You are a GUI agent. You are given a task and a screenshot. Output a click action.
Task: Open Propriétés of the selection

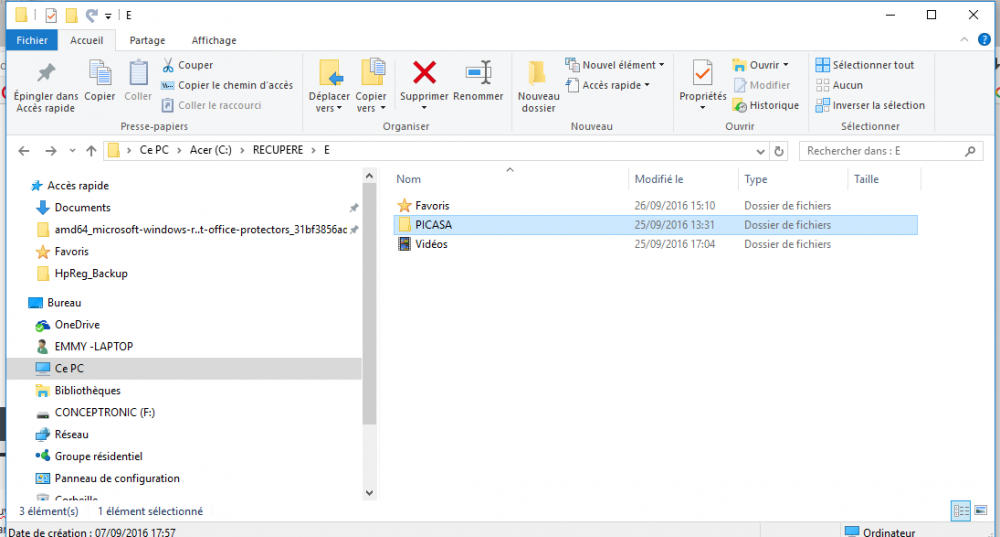click(x=703, y=84)
